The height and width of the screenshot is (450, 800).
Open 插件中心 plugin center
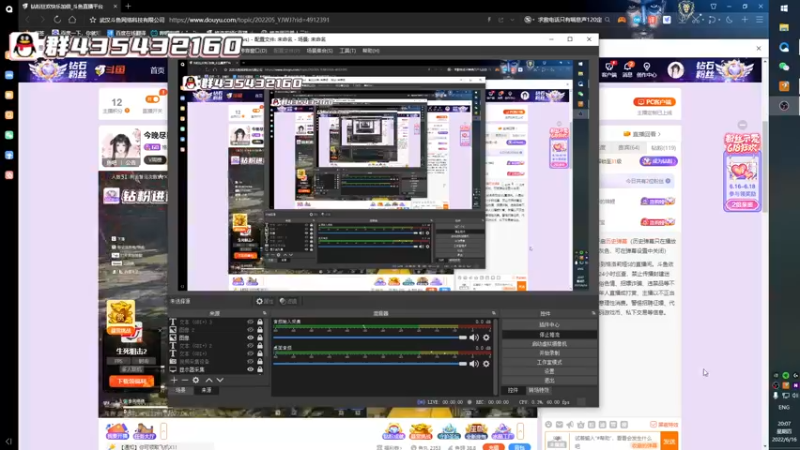pyautogui.click(x=549, y=325)
